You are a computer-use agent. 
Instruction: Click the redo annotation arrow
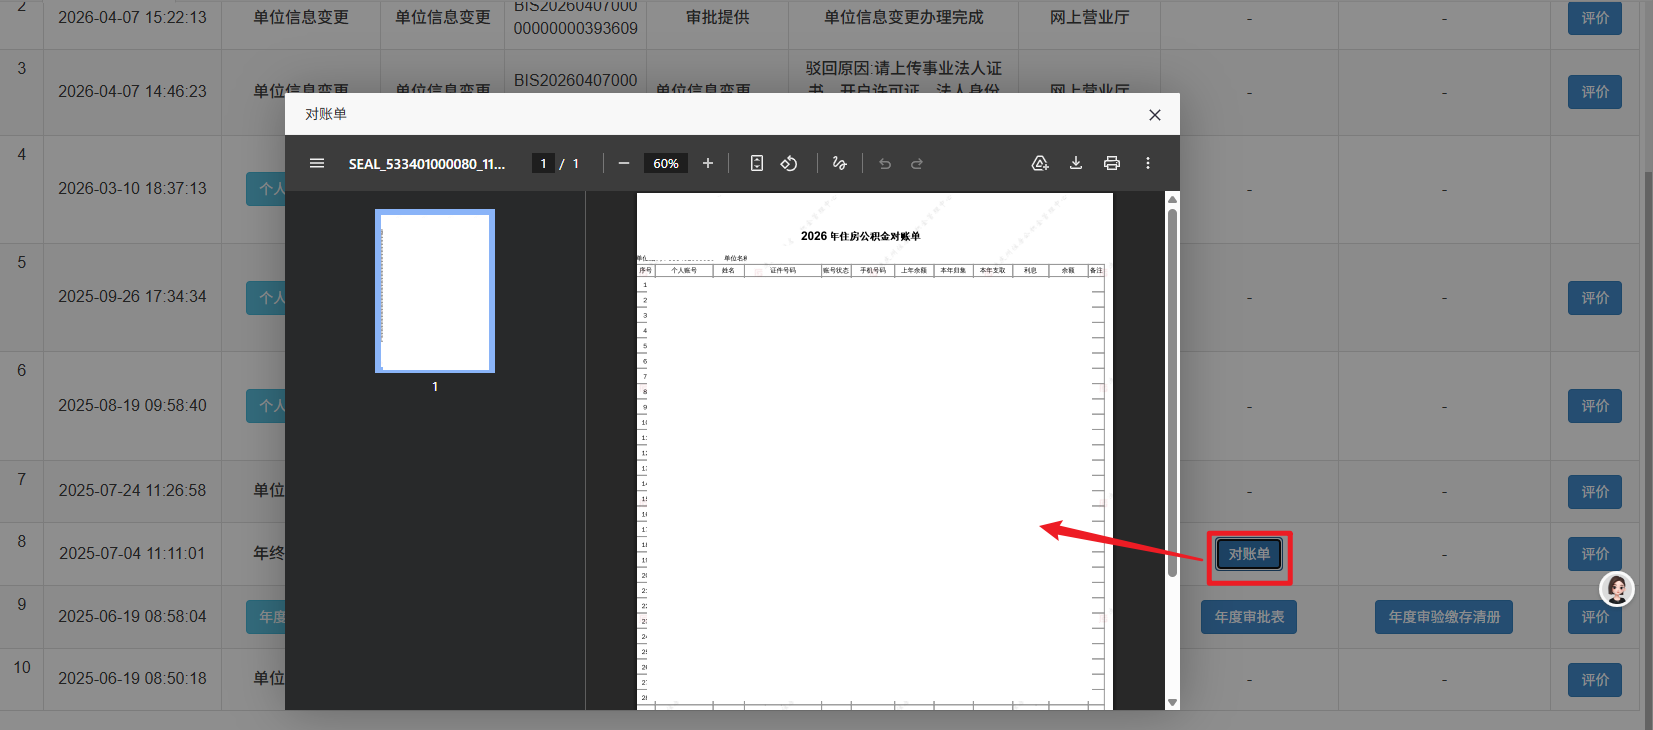pyautogui.click(x=917, y=163)
